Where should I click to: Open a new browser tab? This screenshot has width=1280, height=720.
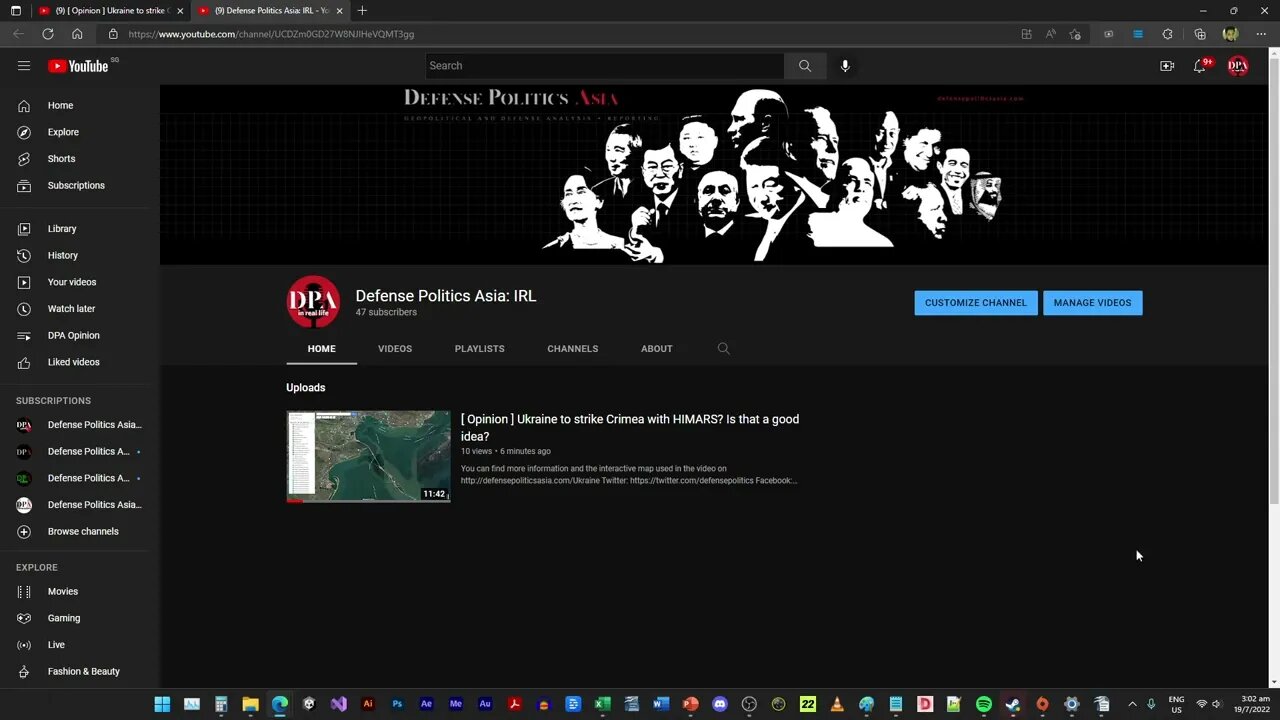pos(362,10)
